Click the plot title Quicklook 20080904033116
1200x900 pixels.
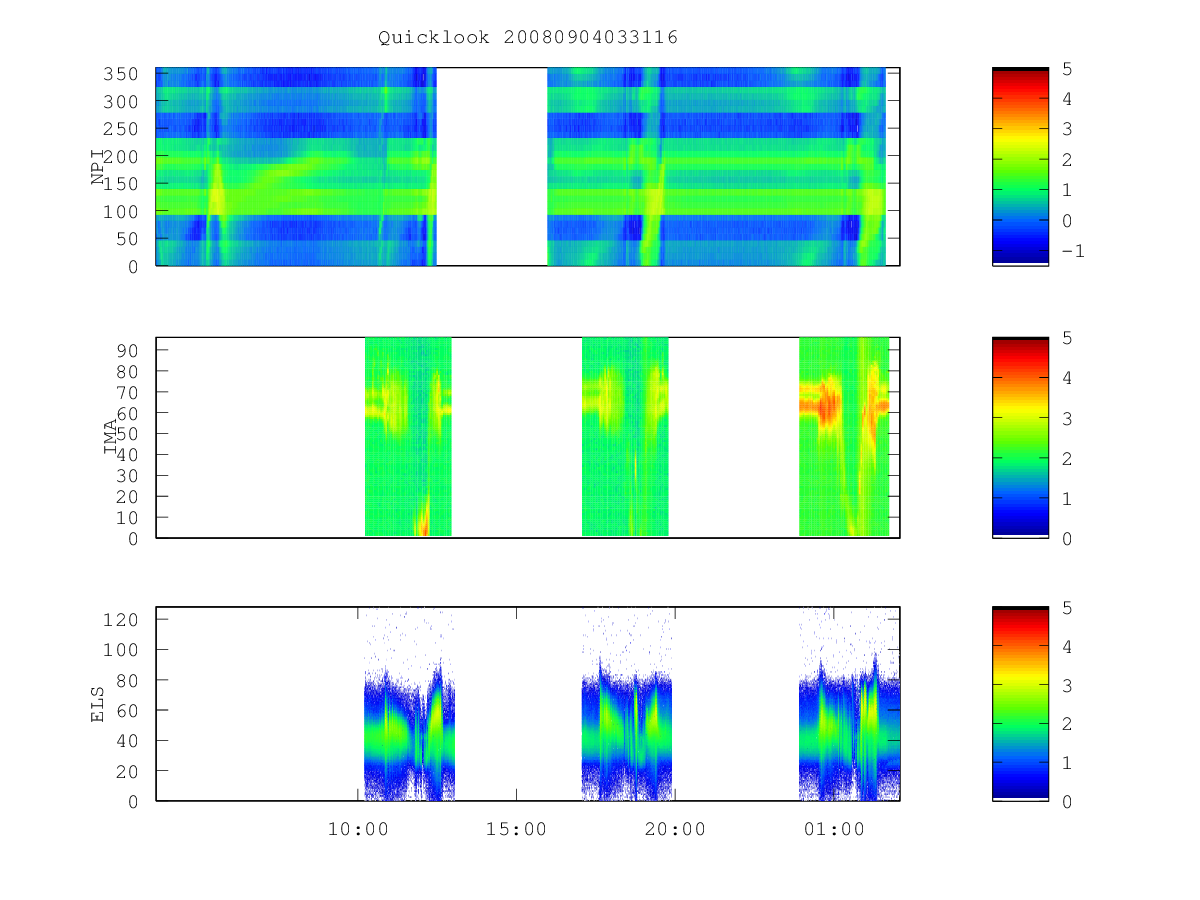click(528, 37)
